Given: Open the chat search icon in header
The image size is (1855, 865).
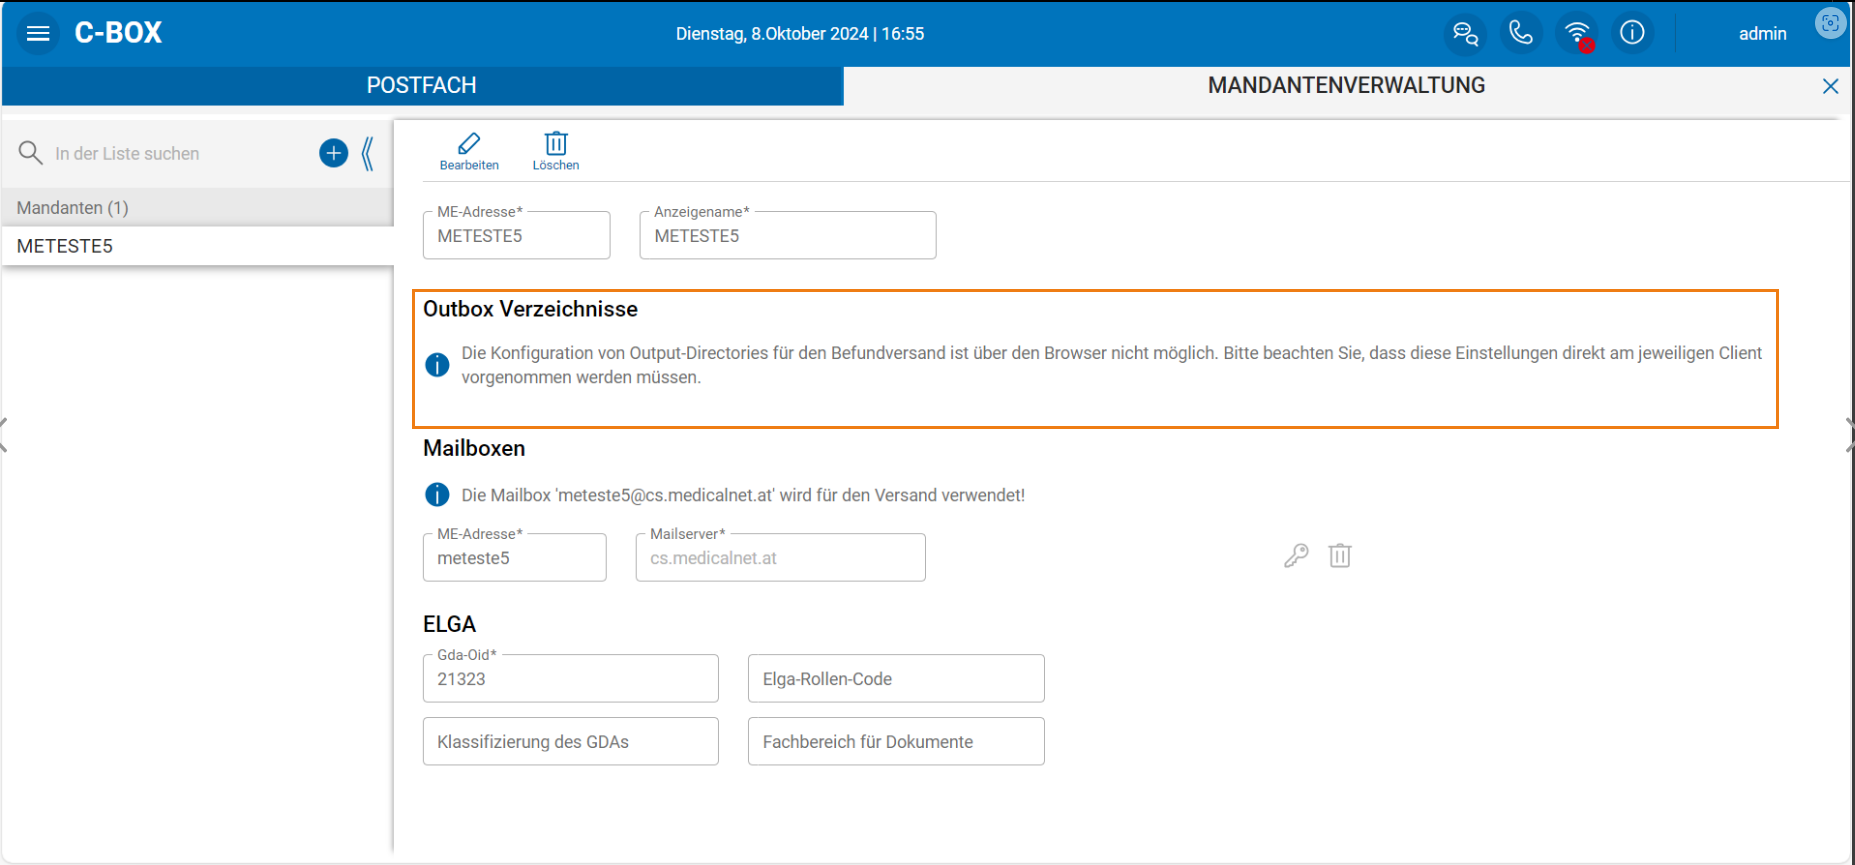Looking at the screenshot, I should (x=1465, y=33).
